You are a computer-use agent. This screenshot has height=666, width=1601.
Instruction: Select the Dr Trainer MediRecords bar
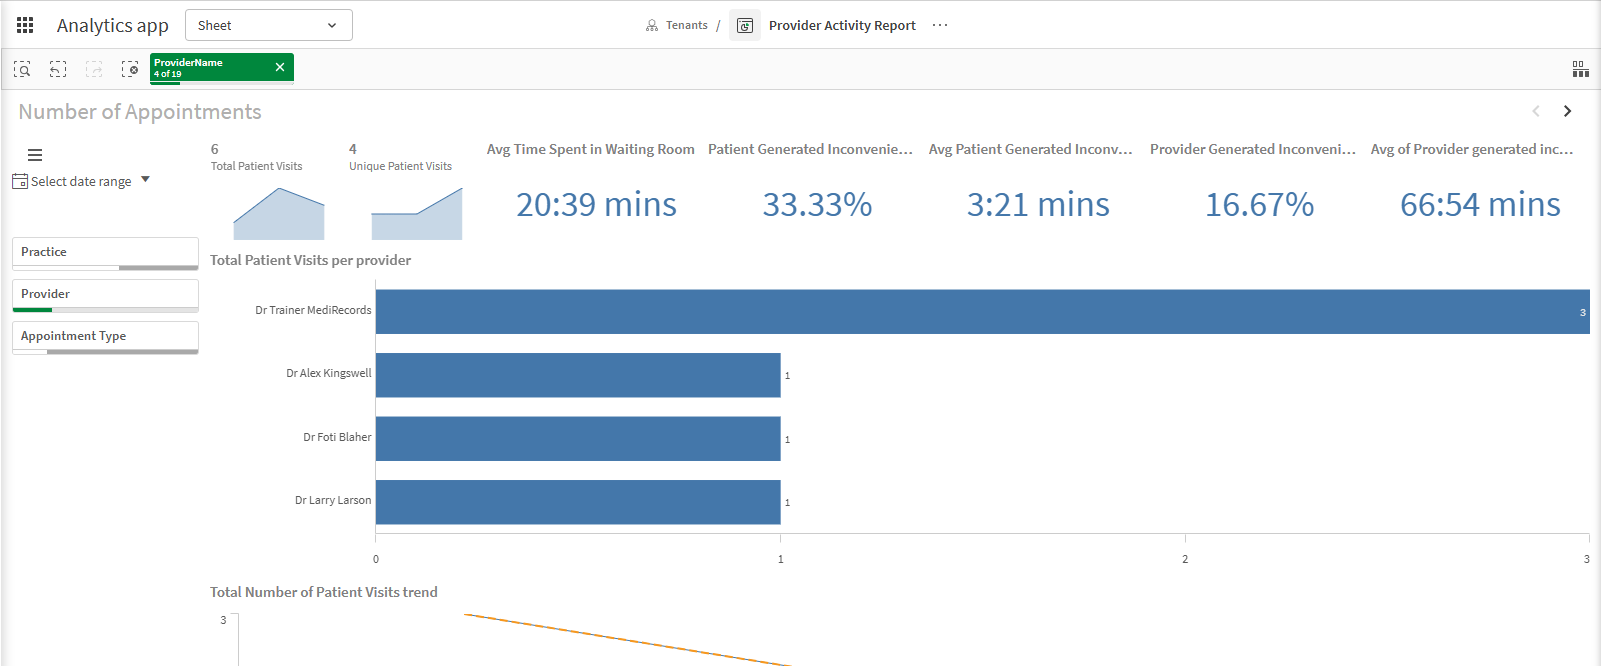pos(982,312)
